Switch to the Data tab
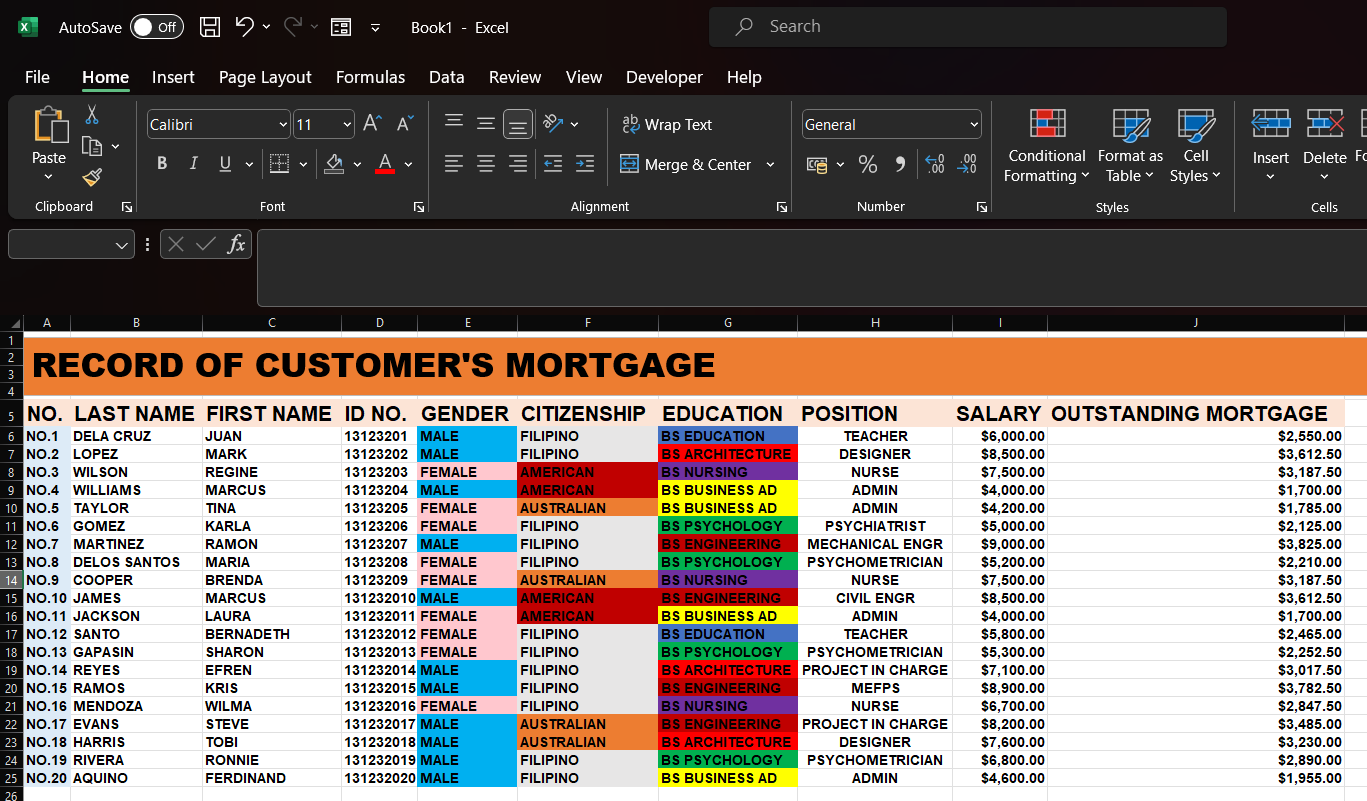Screen dimensions: 1367x801 [446, 77]
